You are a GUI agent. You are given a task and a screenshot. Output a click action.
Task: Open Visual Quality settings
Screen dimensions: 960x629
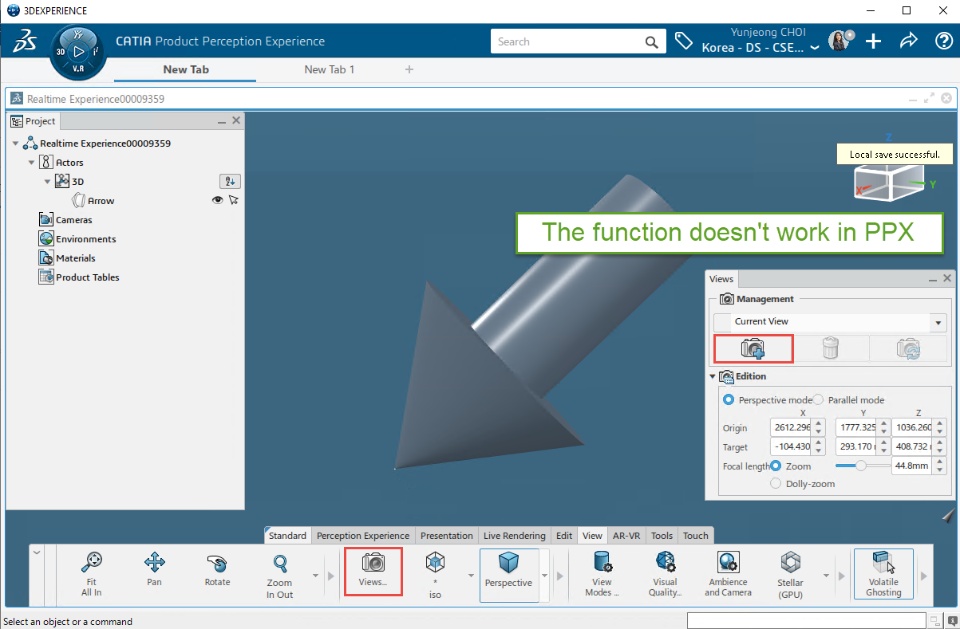point(665,573)
